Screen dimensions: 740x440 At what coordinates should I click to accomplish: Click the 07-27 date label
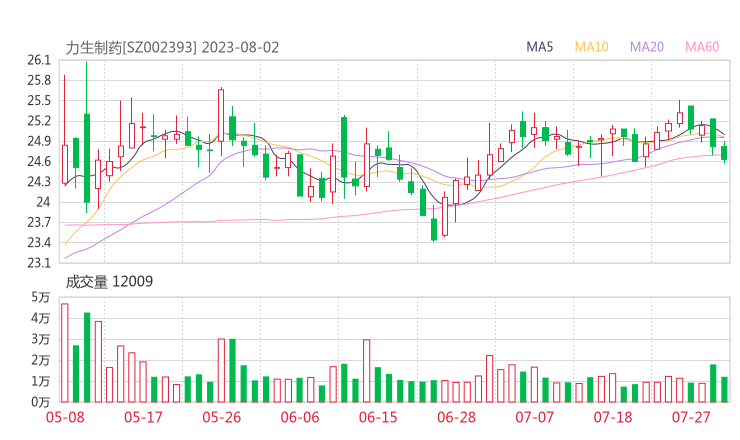[691, 417]
